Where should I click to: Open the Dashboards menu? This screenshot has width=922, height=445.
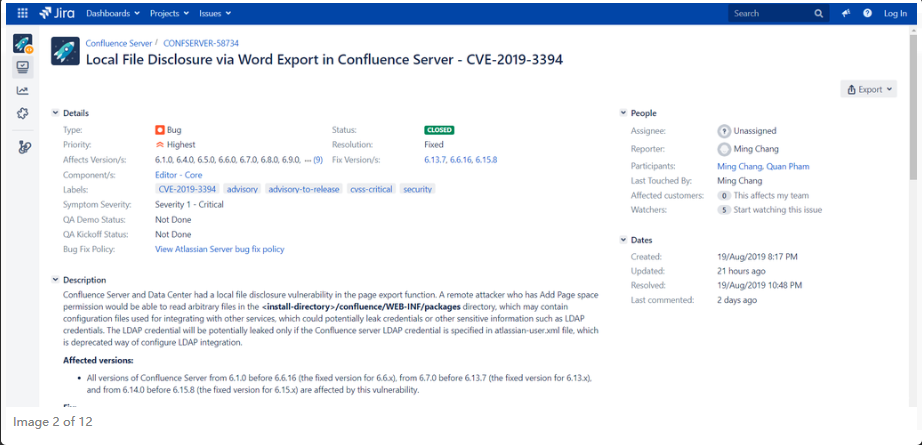(113, 13)
